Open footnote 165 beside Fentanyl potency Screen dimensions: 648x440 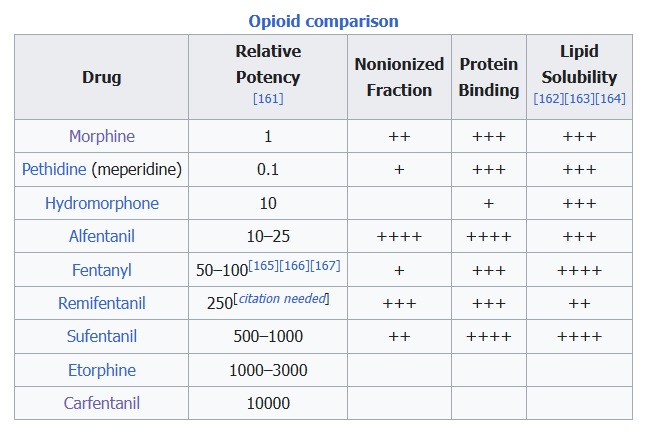(x=263, y=265)
